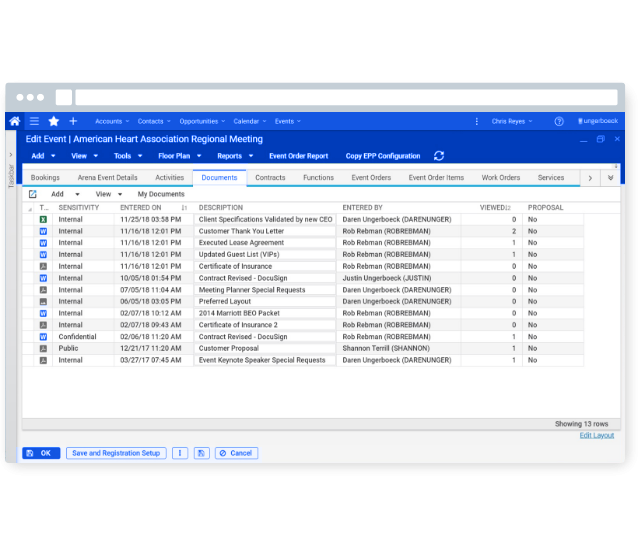Click the Customer Proposal description field

266,348
